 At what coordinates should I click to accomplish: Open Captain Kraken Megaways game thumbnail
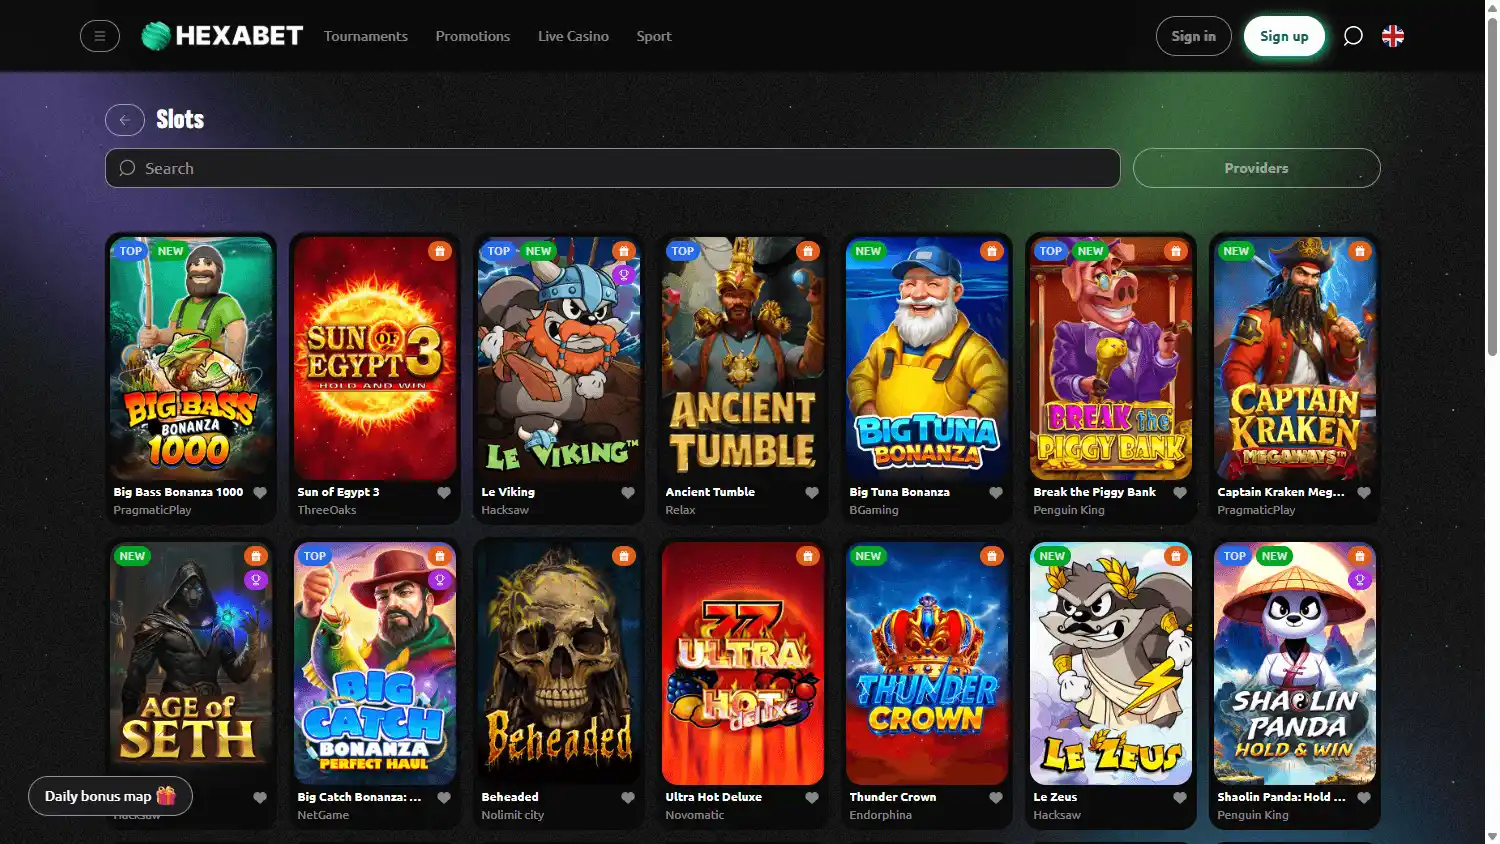(x=1295, y=358)
